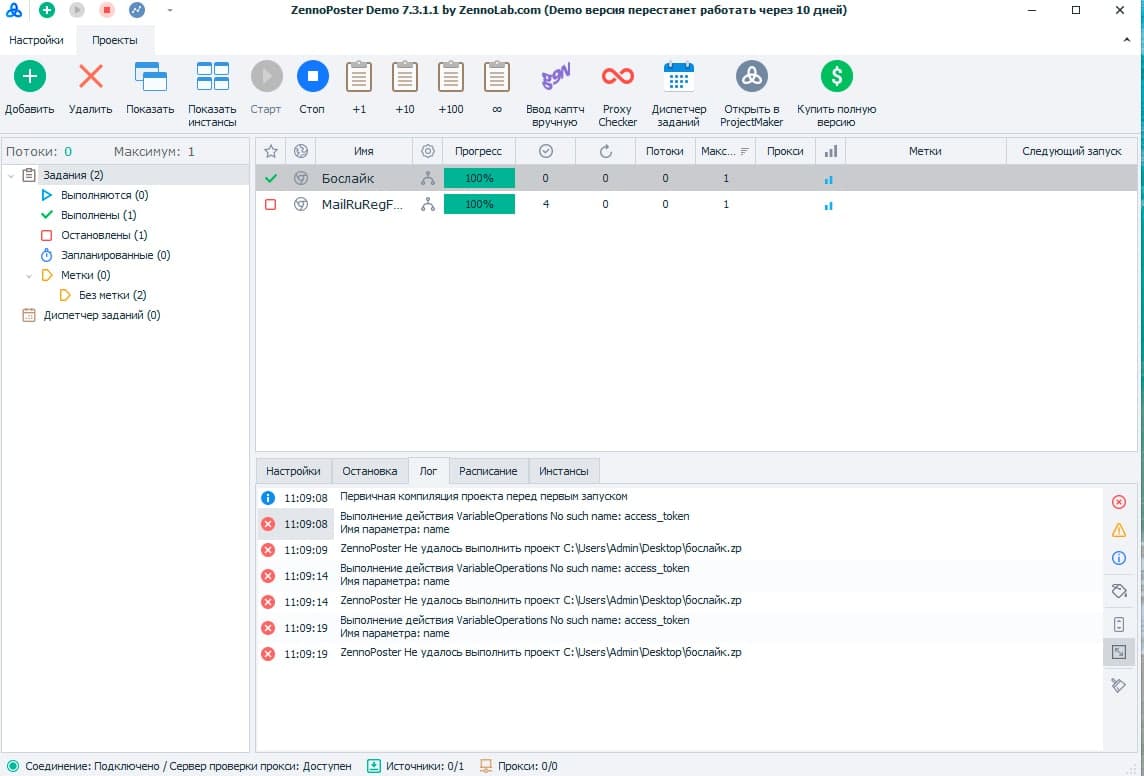Click the Показать windows icon

pos(150,76)
